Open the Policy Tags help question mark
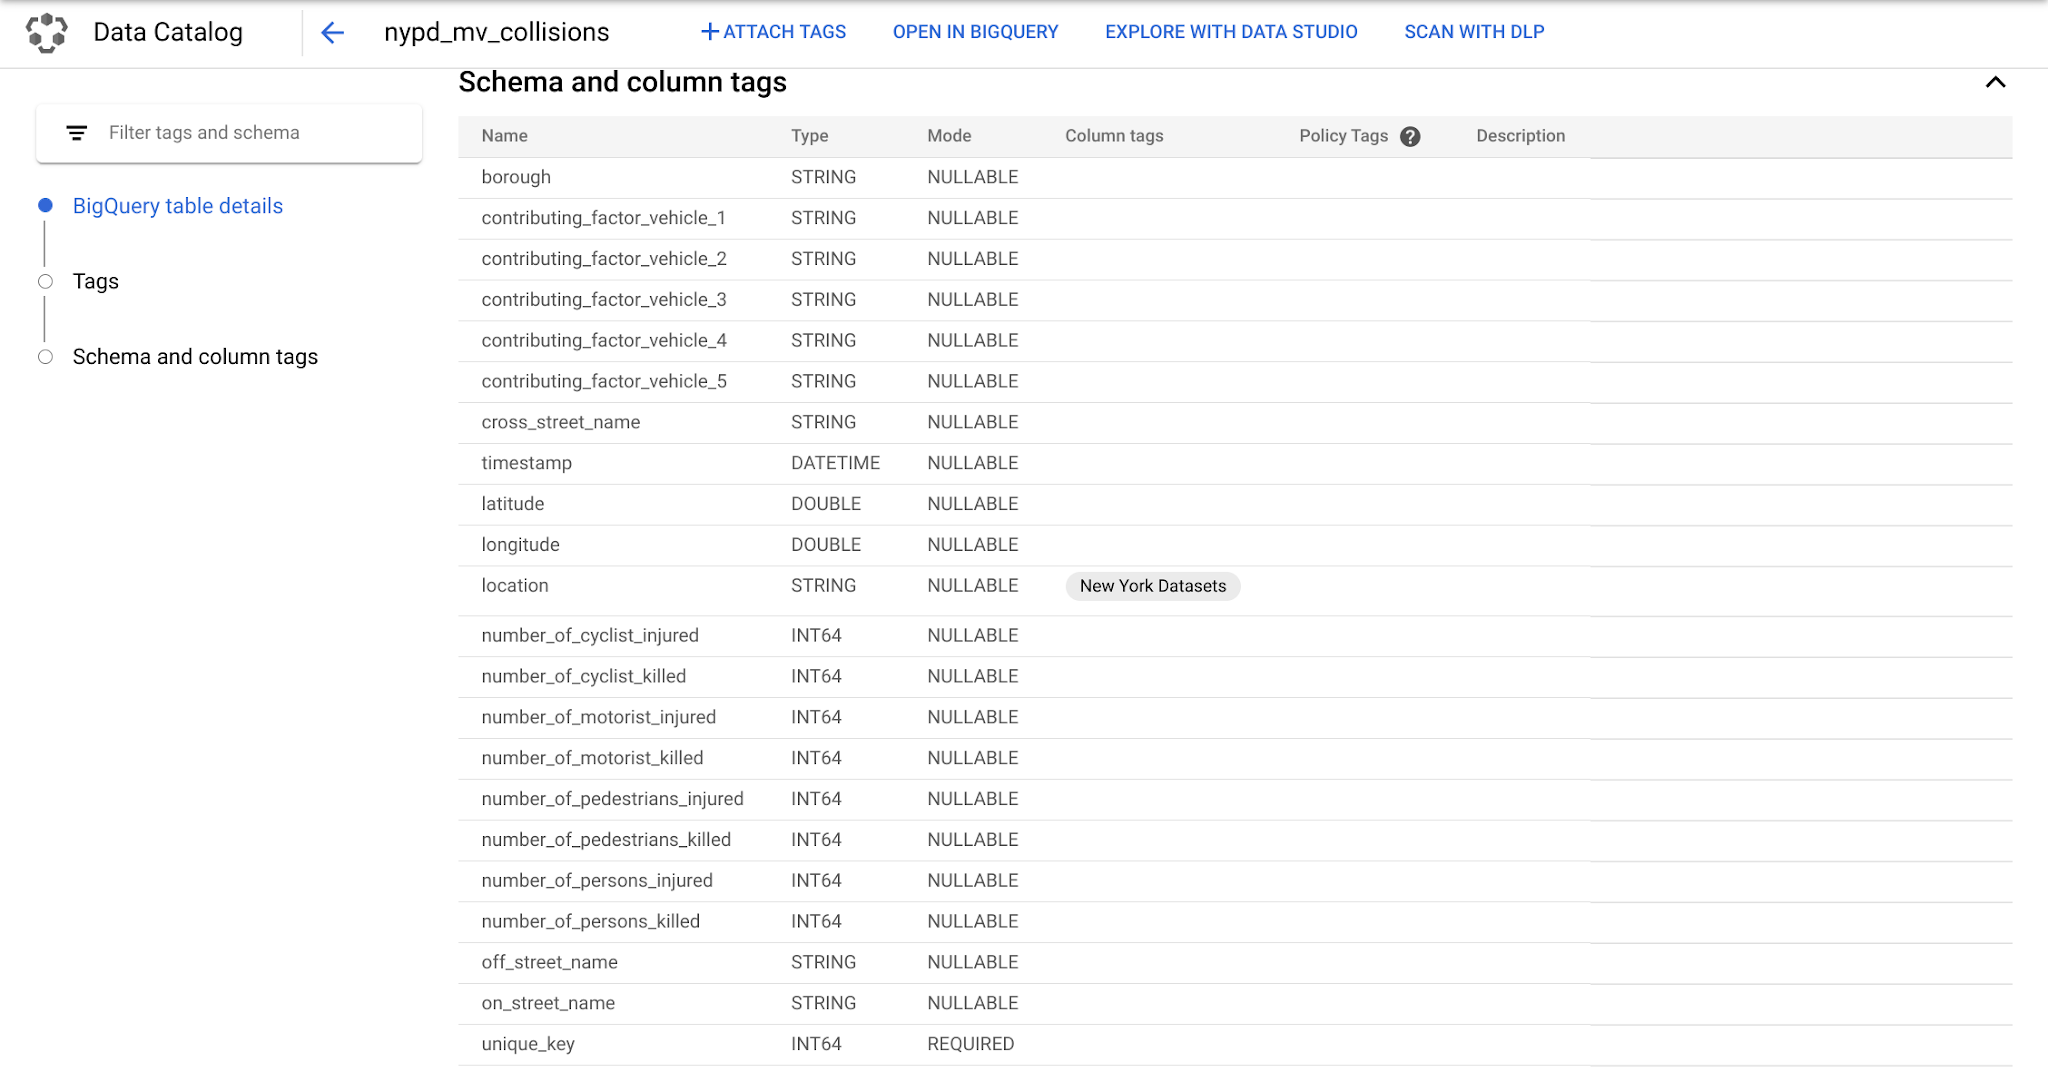The image size is (2048, 1072). tap(1410, 137)
